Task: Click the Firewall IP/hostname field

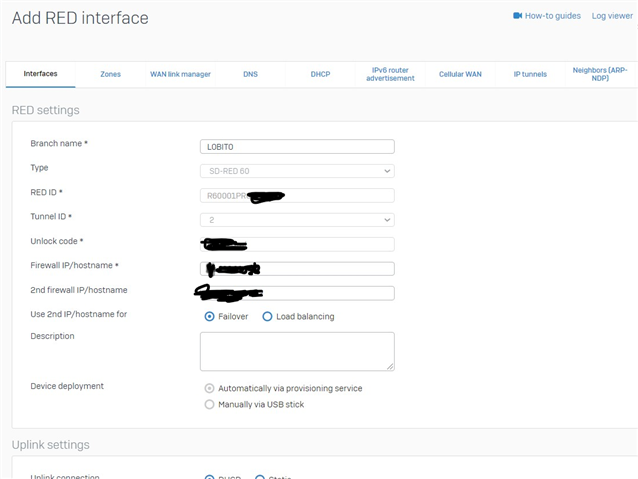Action: click(297, 269)
